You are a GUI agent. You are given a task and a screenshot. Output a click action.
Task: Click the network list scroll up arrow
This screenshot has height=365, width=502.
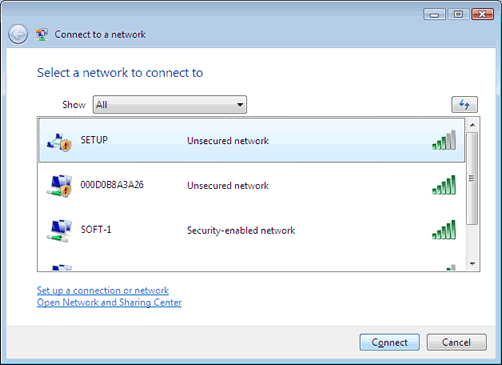pos(472,125)
